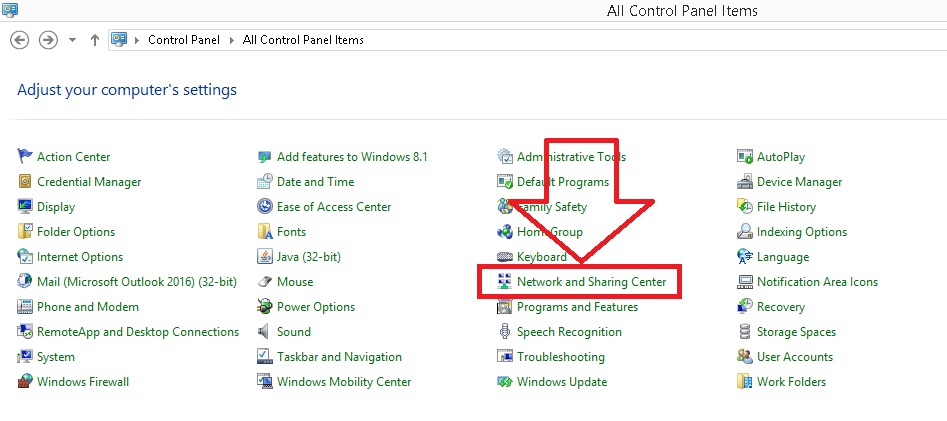
Task: Open Indexing Options link
Action: click(801, 232)
